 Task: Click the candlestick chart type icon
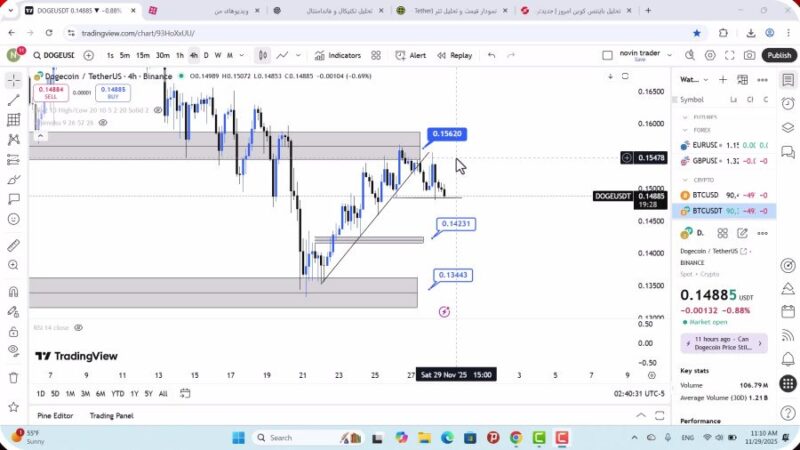pyautogui.click(x=262, y=55)
